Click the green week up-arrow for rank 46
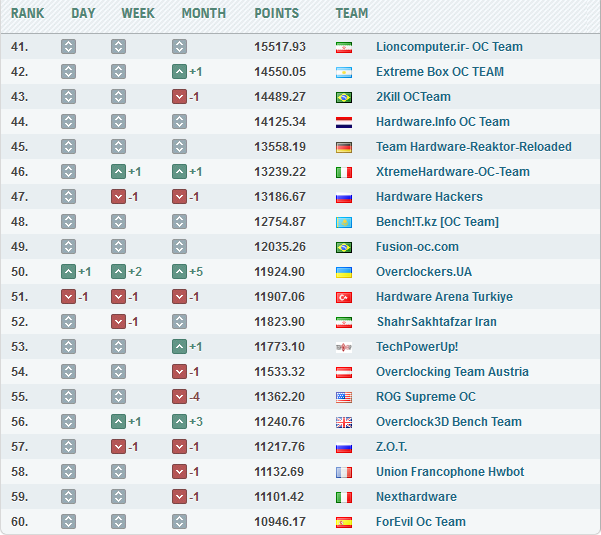 tap(118, 172)
